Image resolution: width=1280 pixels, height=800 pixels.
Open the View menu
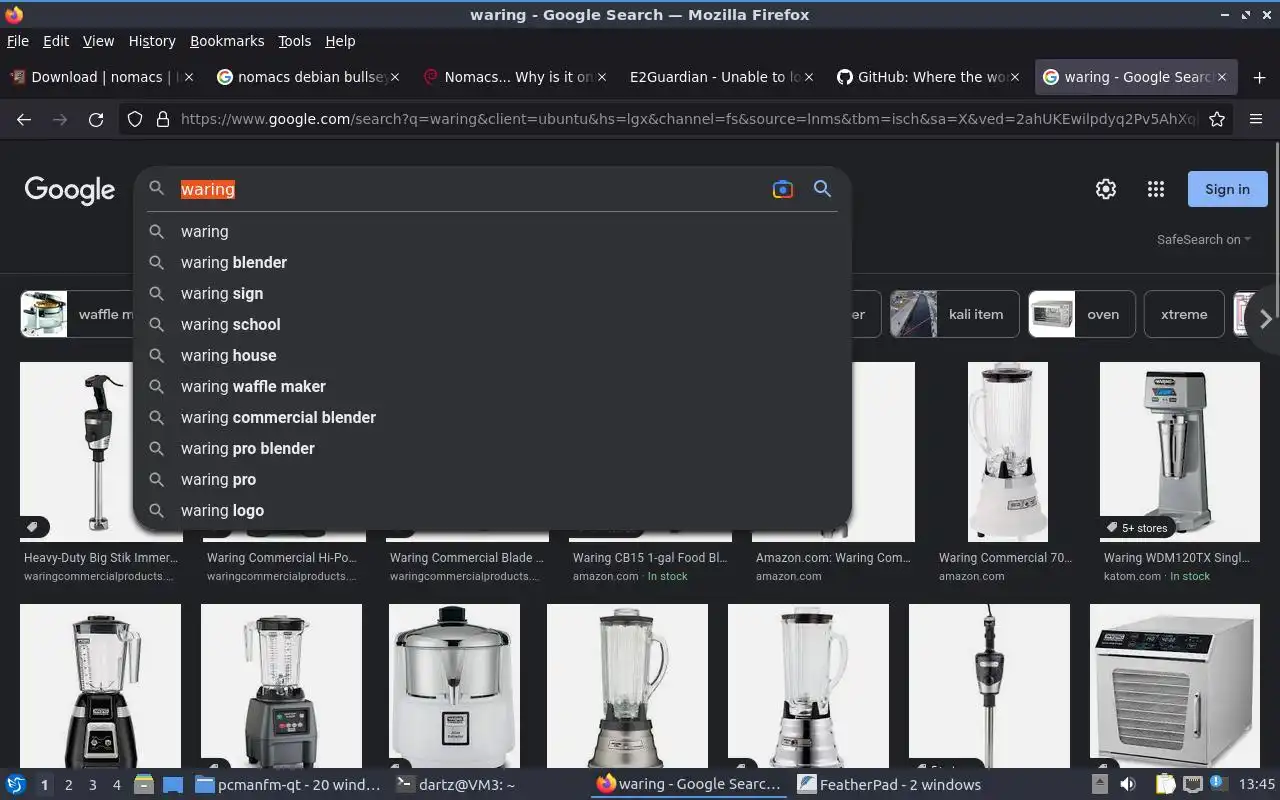tap(98, 41)
